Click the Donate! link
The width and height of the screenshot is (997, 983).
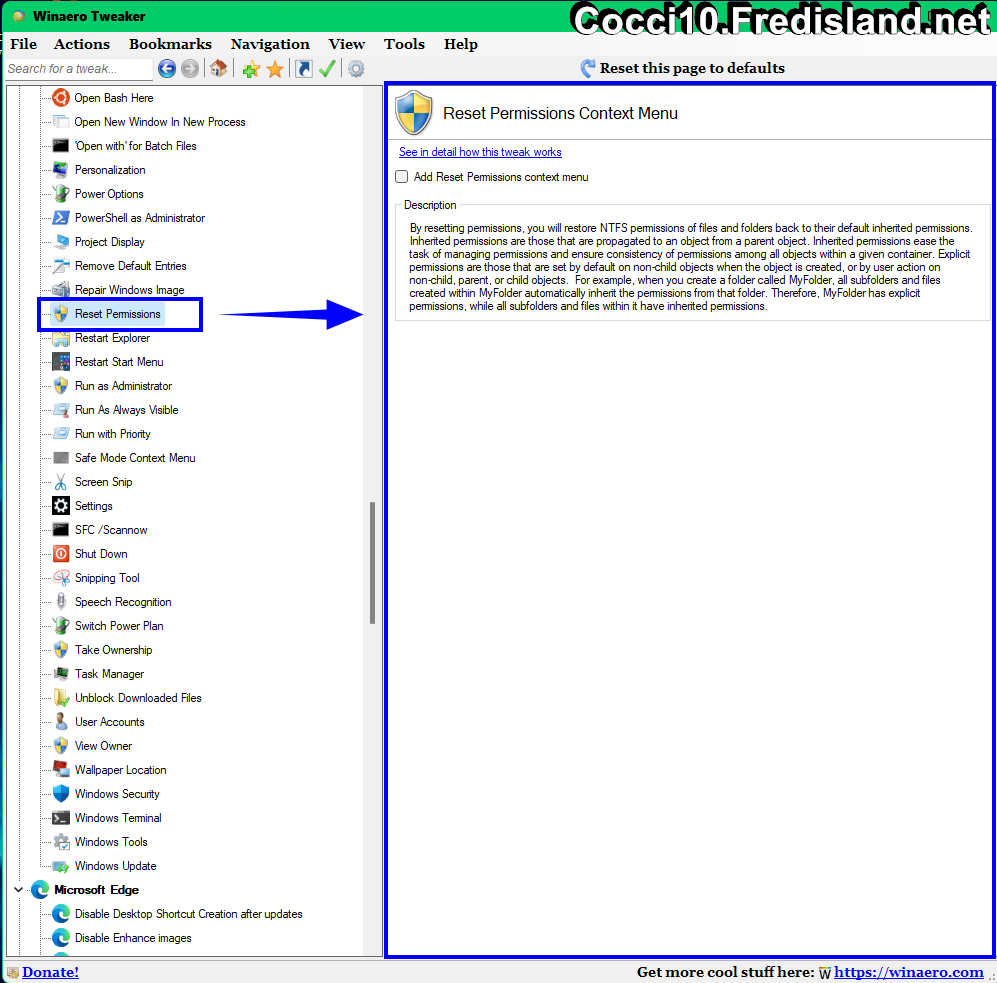coord(50,972)
